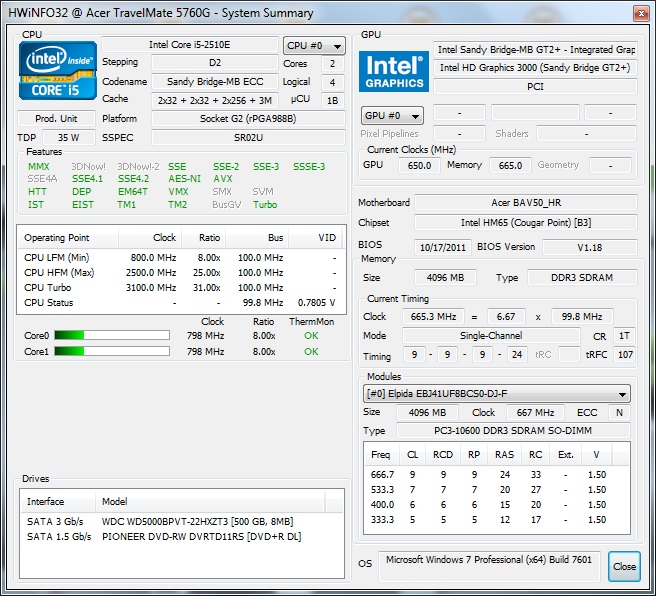Screen dimensions: 656x596
Task: Click the cache value 2x32 + 2x32 + 2x256 + 3M
Action: (x=215, y=100)
